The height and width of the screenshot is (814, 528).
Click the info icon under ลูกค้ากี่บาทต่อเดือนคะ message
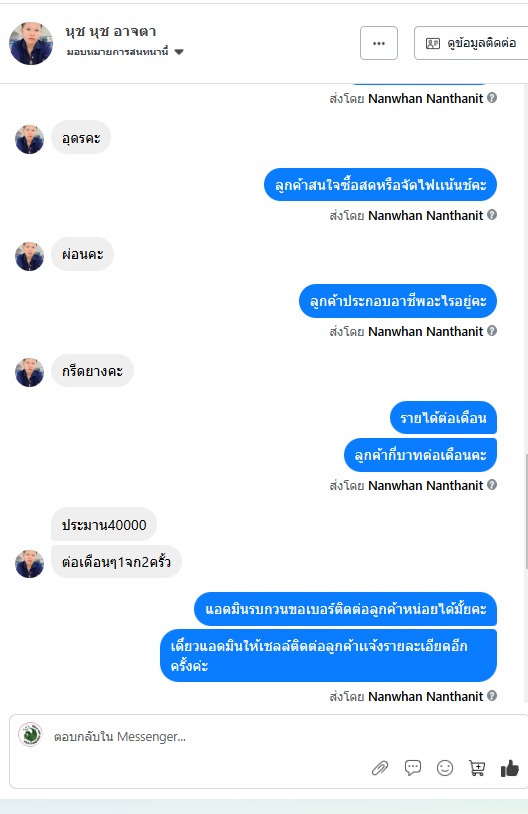(492, 485)
